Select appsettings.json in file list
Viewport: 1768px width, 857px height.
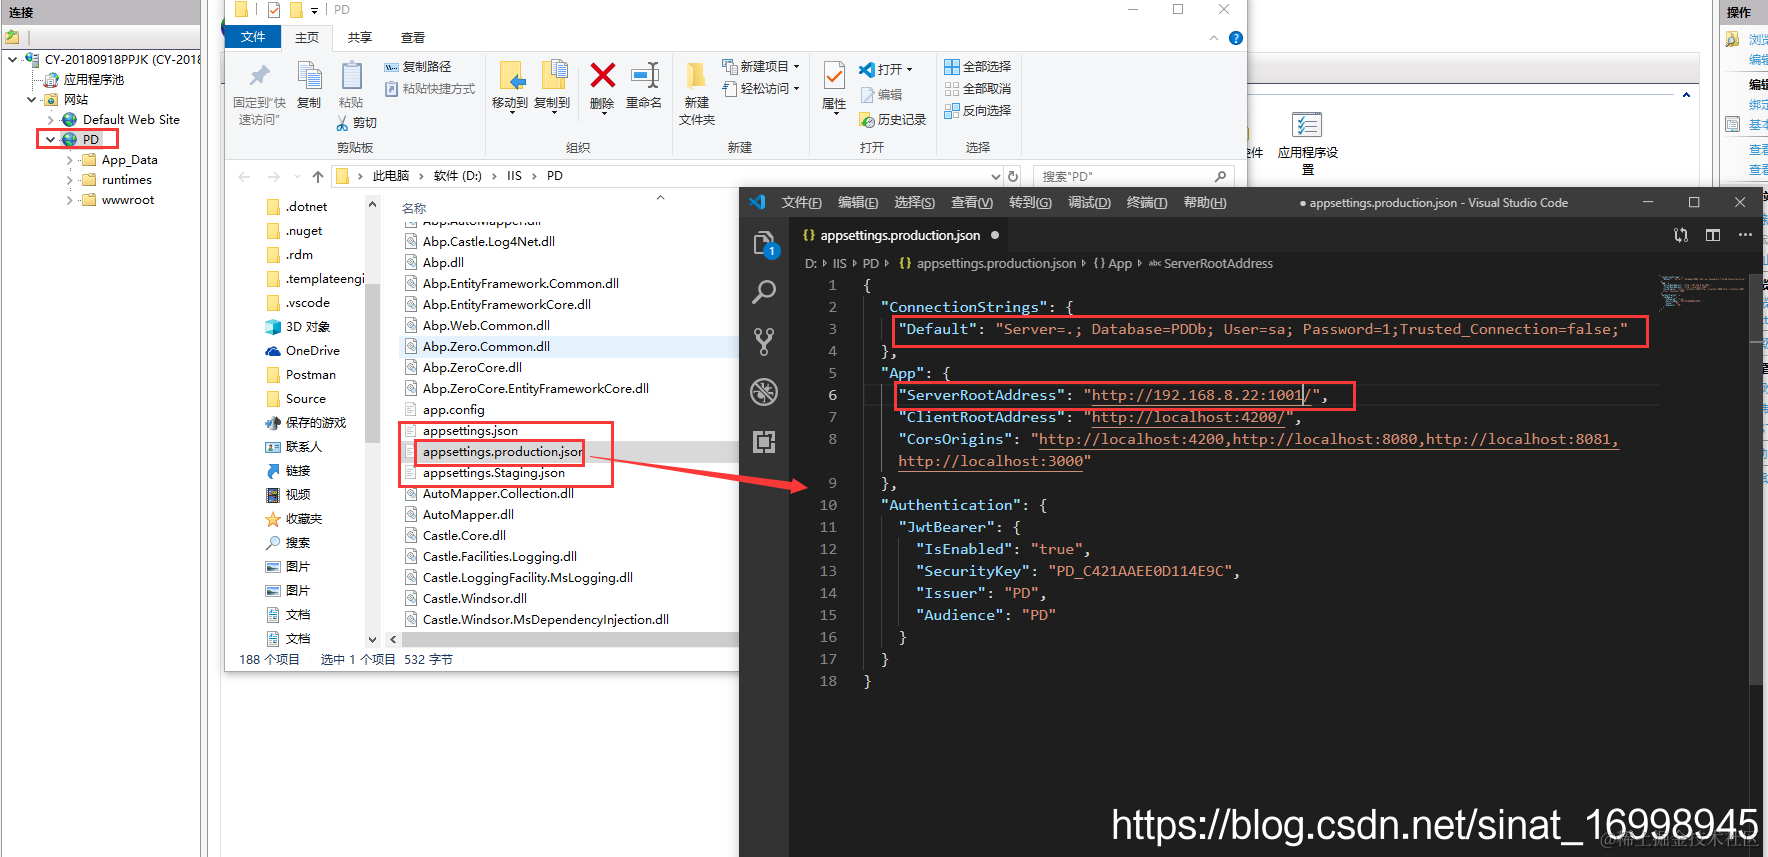tap(470, 431)
